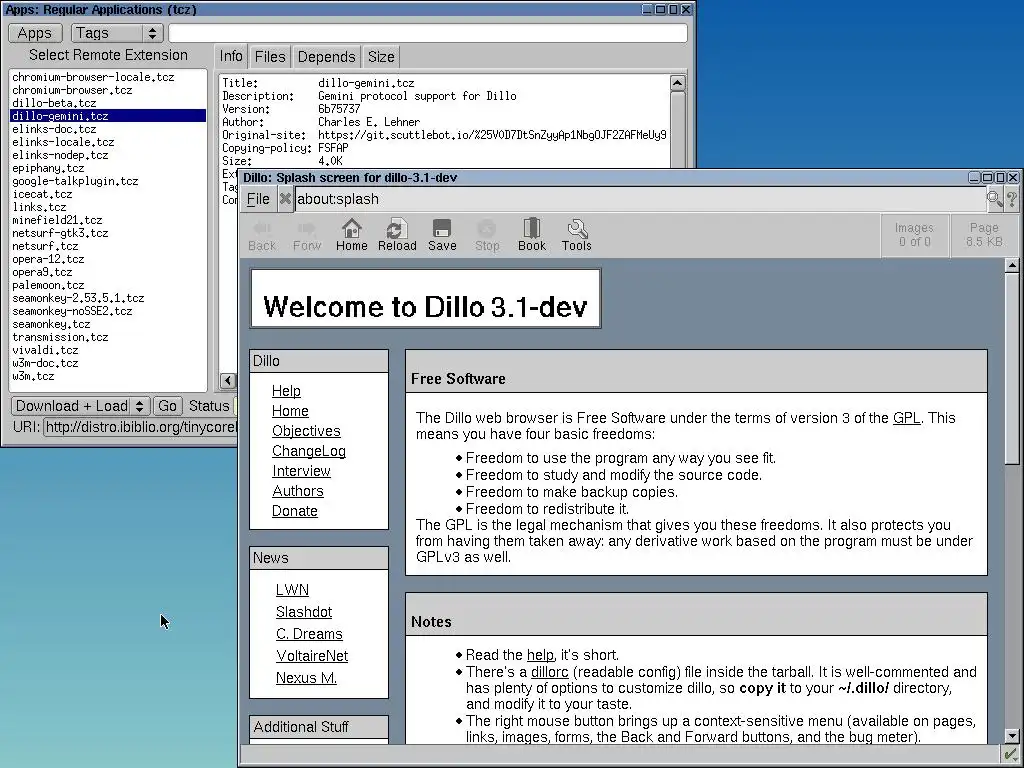Expand the Tags dropdown
Image resolution: width=1024 pixels, height=768 pixels.
click(x=117, y=33)
